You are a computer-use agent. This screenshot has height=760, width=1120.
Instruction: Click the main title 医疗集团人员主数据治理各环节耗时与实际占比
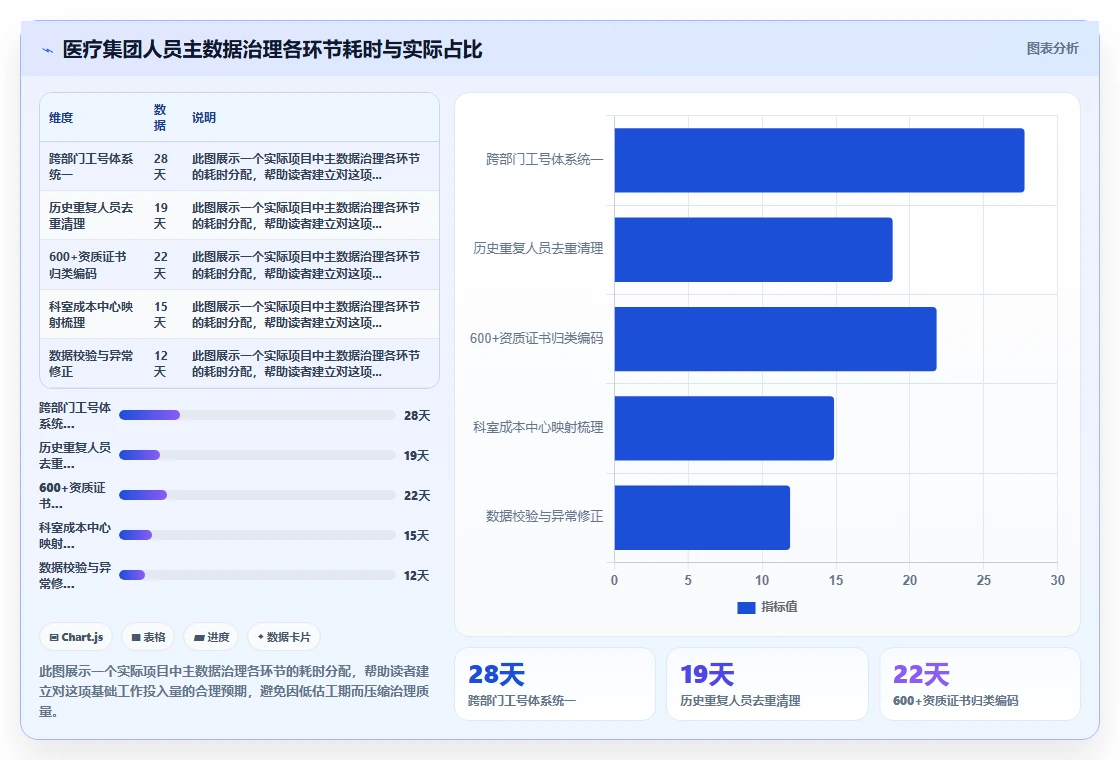coord(272,50)
